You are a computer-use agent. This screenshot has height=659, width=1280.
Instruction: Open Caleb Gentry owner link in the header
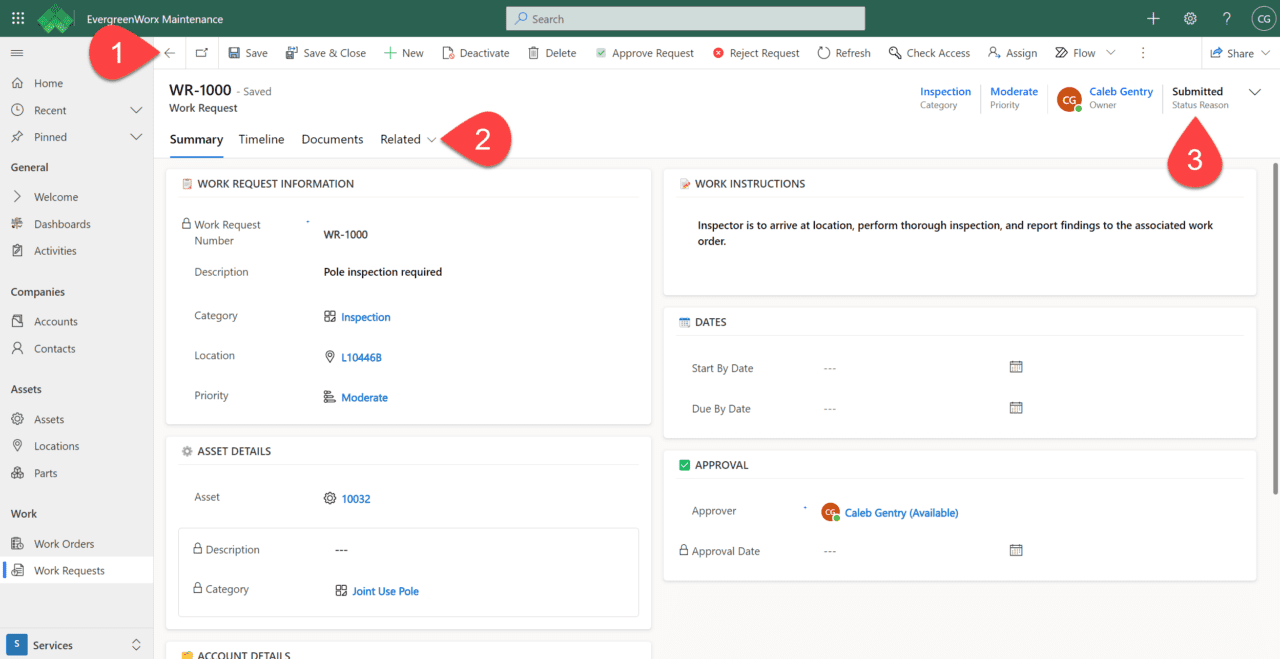coord(1121,91)
